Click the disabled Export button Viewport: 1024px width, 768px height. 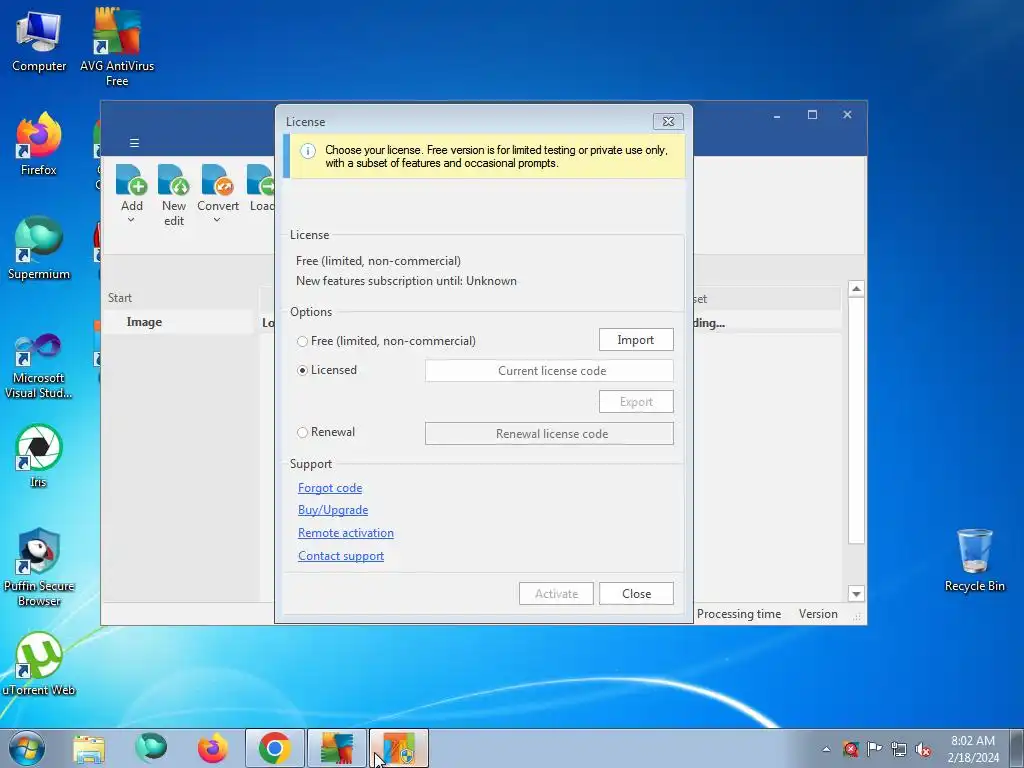[636, 402]
